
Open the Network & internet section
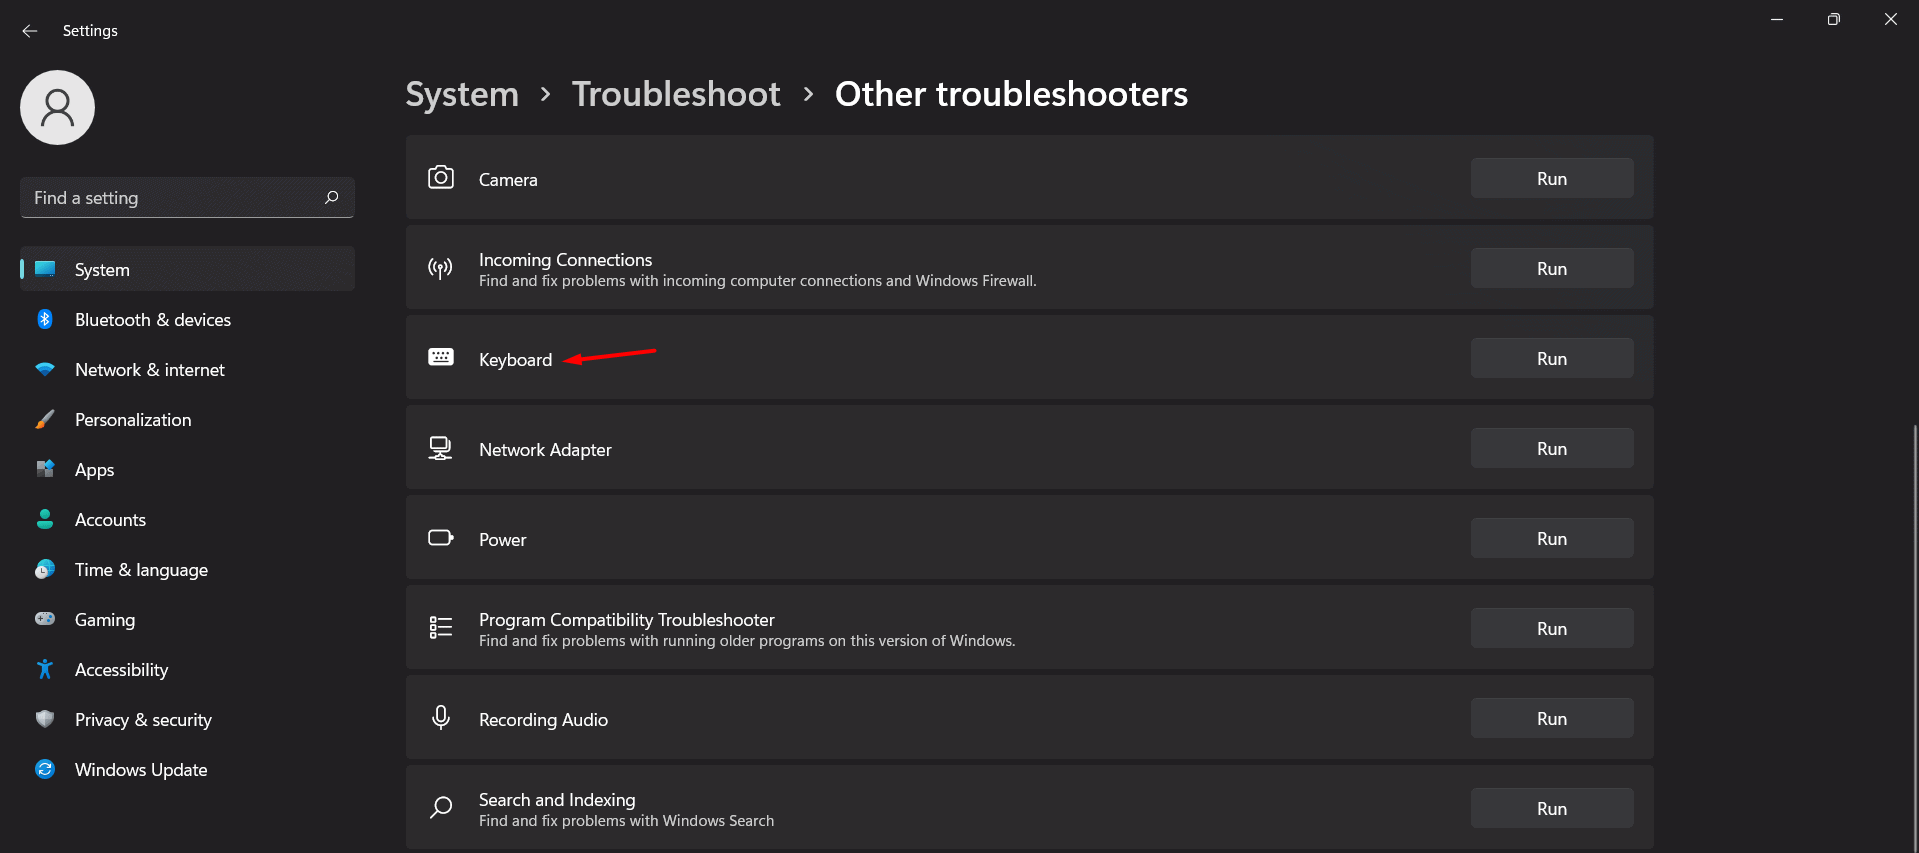click(x=150, y=370)
